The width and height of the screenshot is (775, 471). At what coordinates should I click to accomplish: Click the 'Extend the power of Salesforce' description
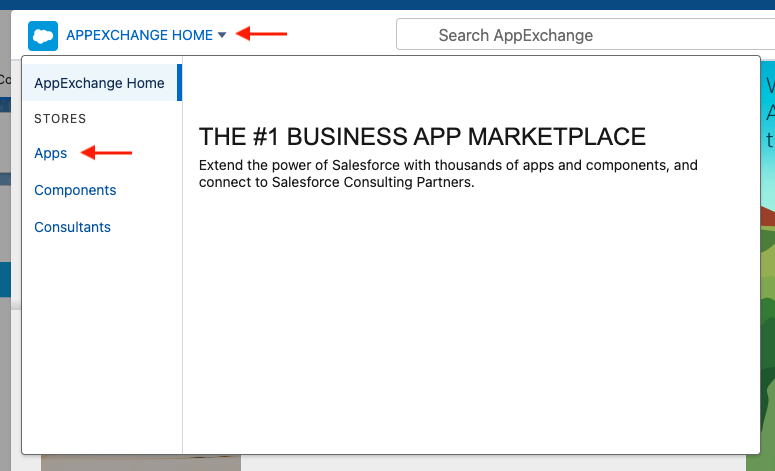point(448,173)
